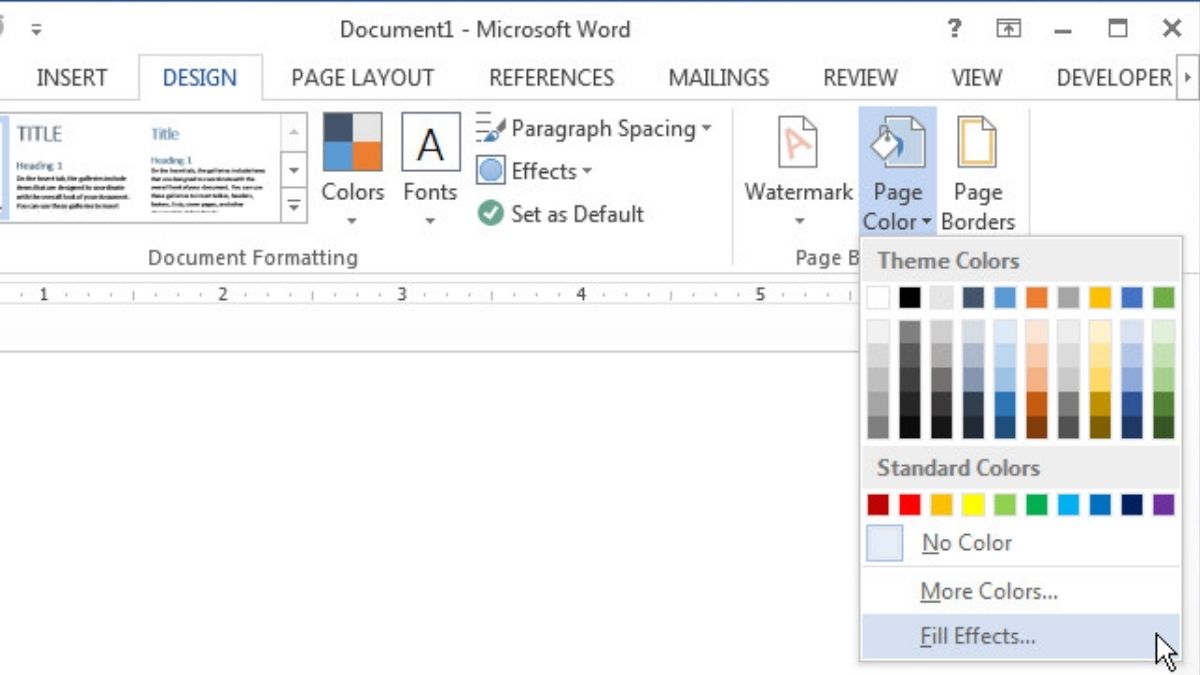Pick the red standard color swatch

coord(909,505)
